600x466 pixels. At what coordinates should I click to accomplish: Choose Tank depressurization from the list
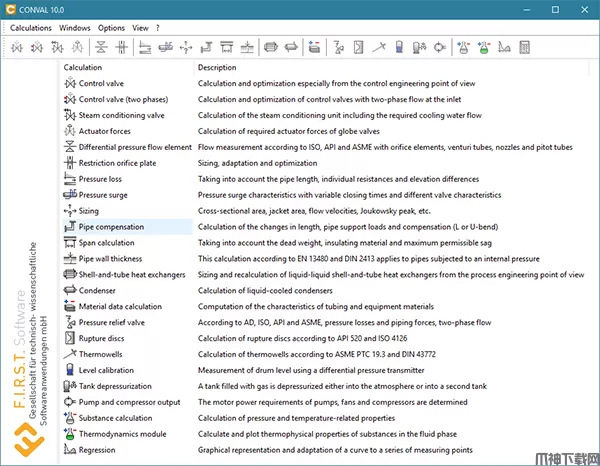click(115, 386)
